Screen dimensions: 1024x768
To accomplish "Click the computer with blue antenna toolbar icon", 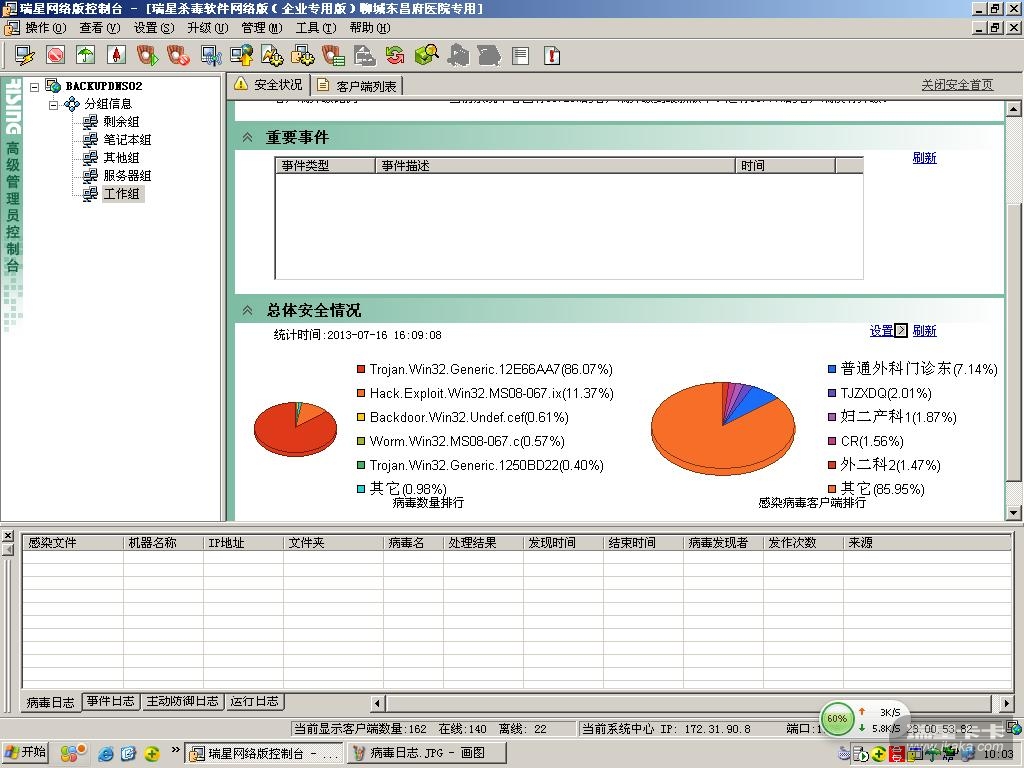I will [x=211, y=56].
